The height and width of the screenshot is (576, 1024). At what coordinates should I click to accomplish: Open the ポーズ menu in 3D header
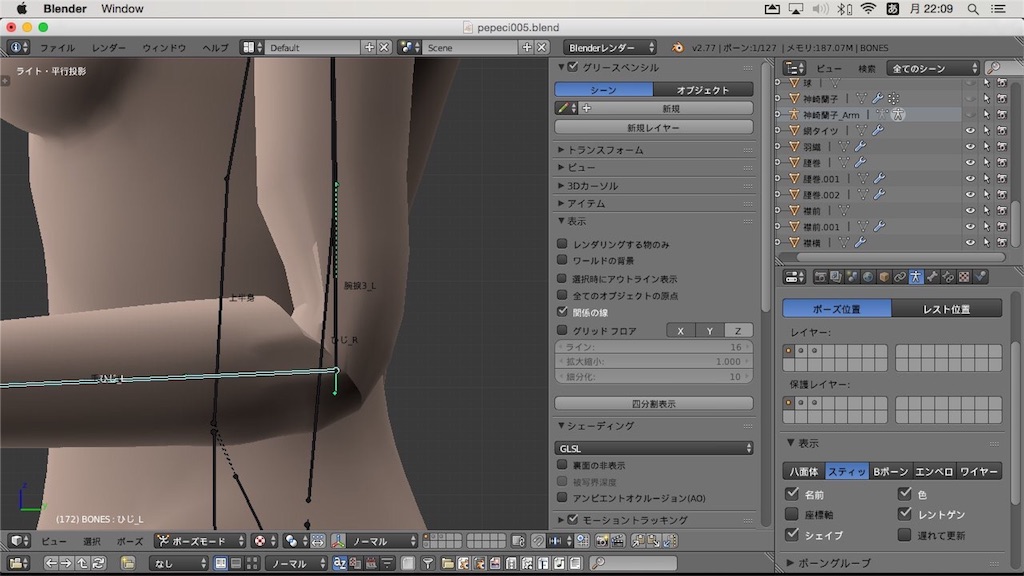tap(129, 541)
